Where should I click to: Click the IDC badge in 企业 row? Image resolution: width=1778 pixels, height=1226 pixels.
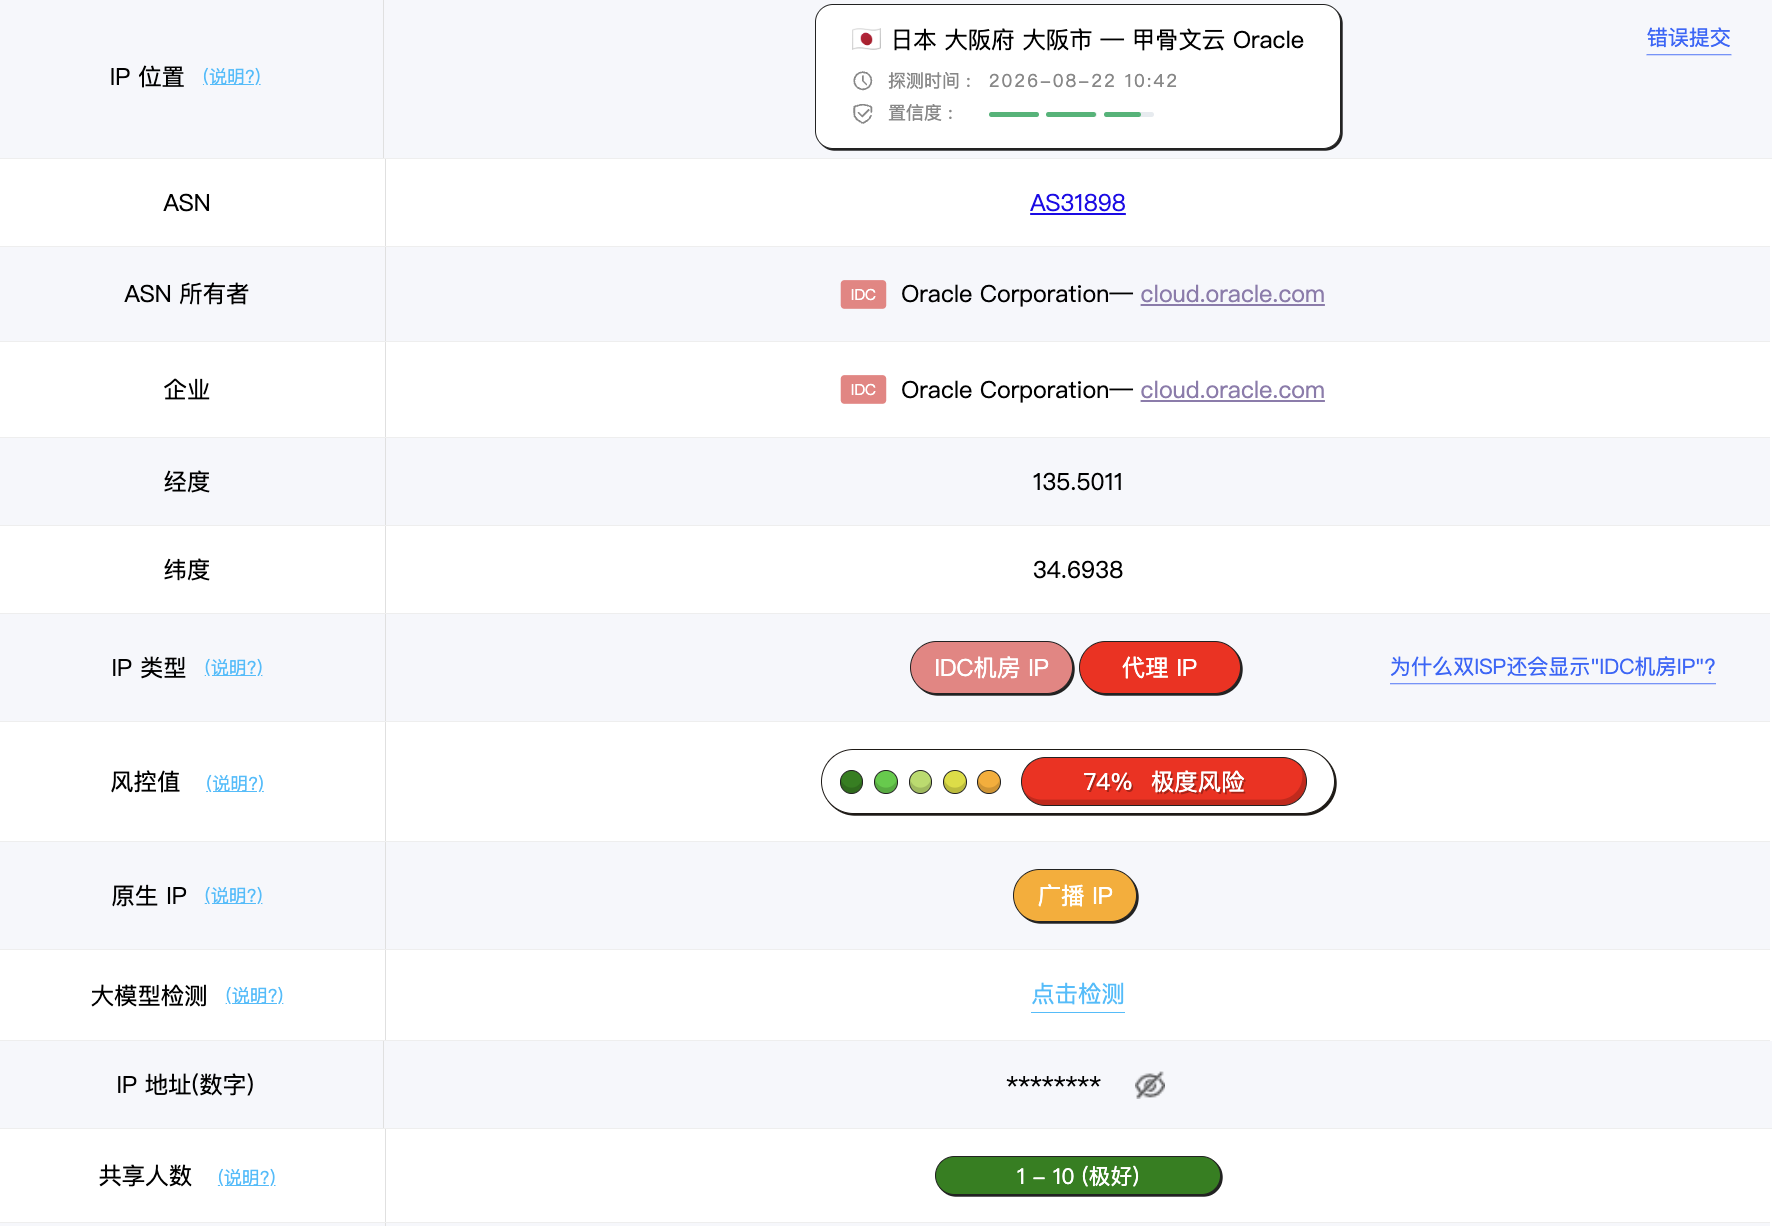[x=863, y=390]
